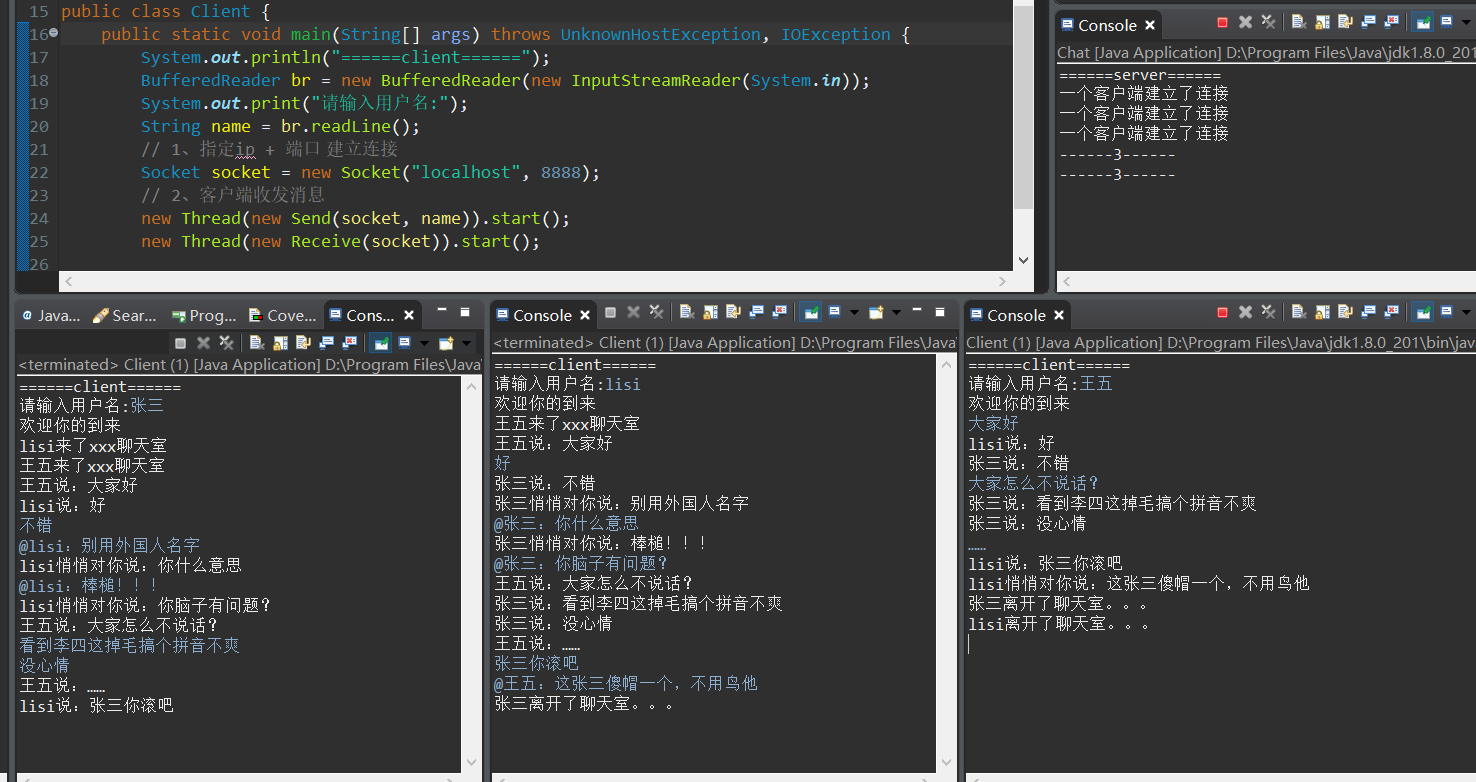
Task: Close the Chat server Console tab
Action: [x=1150, y=25]
